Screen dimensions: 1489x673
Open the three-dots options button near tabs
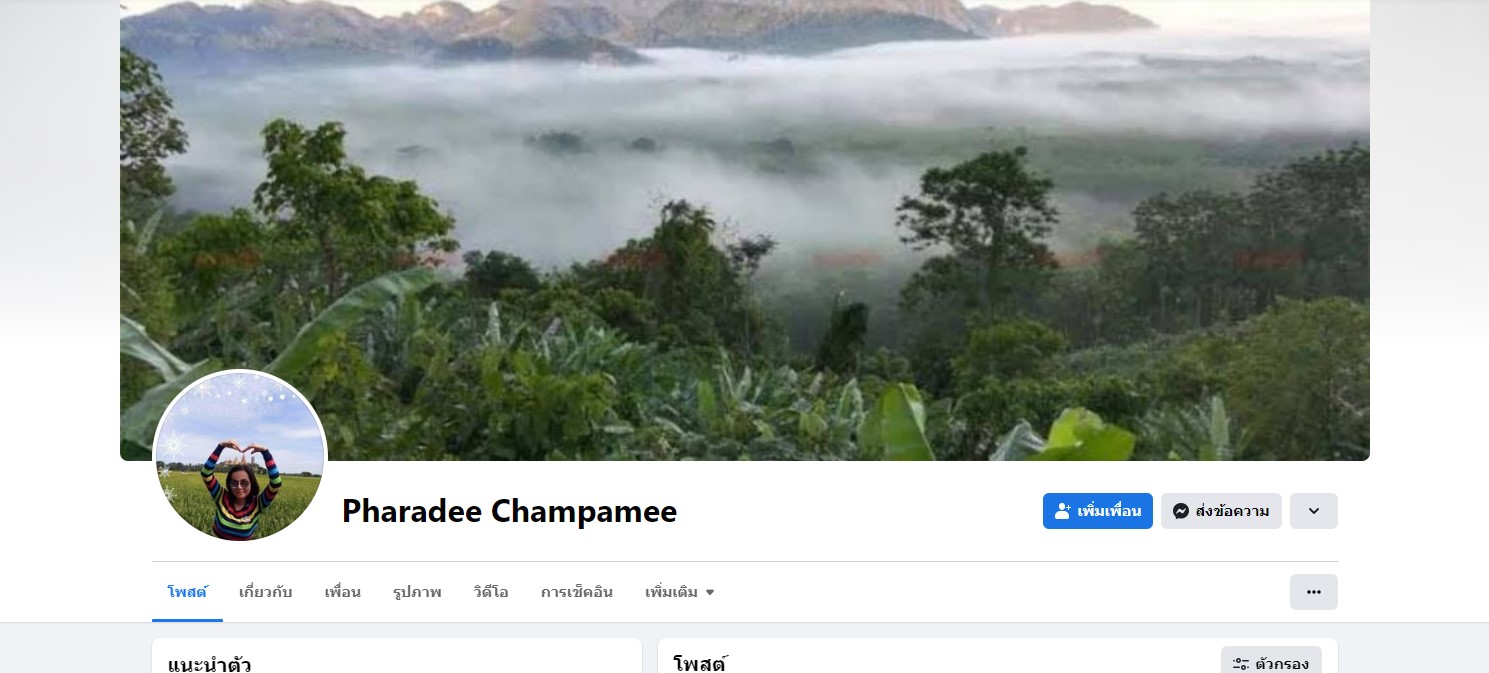(x=1314, y=592)
